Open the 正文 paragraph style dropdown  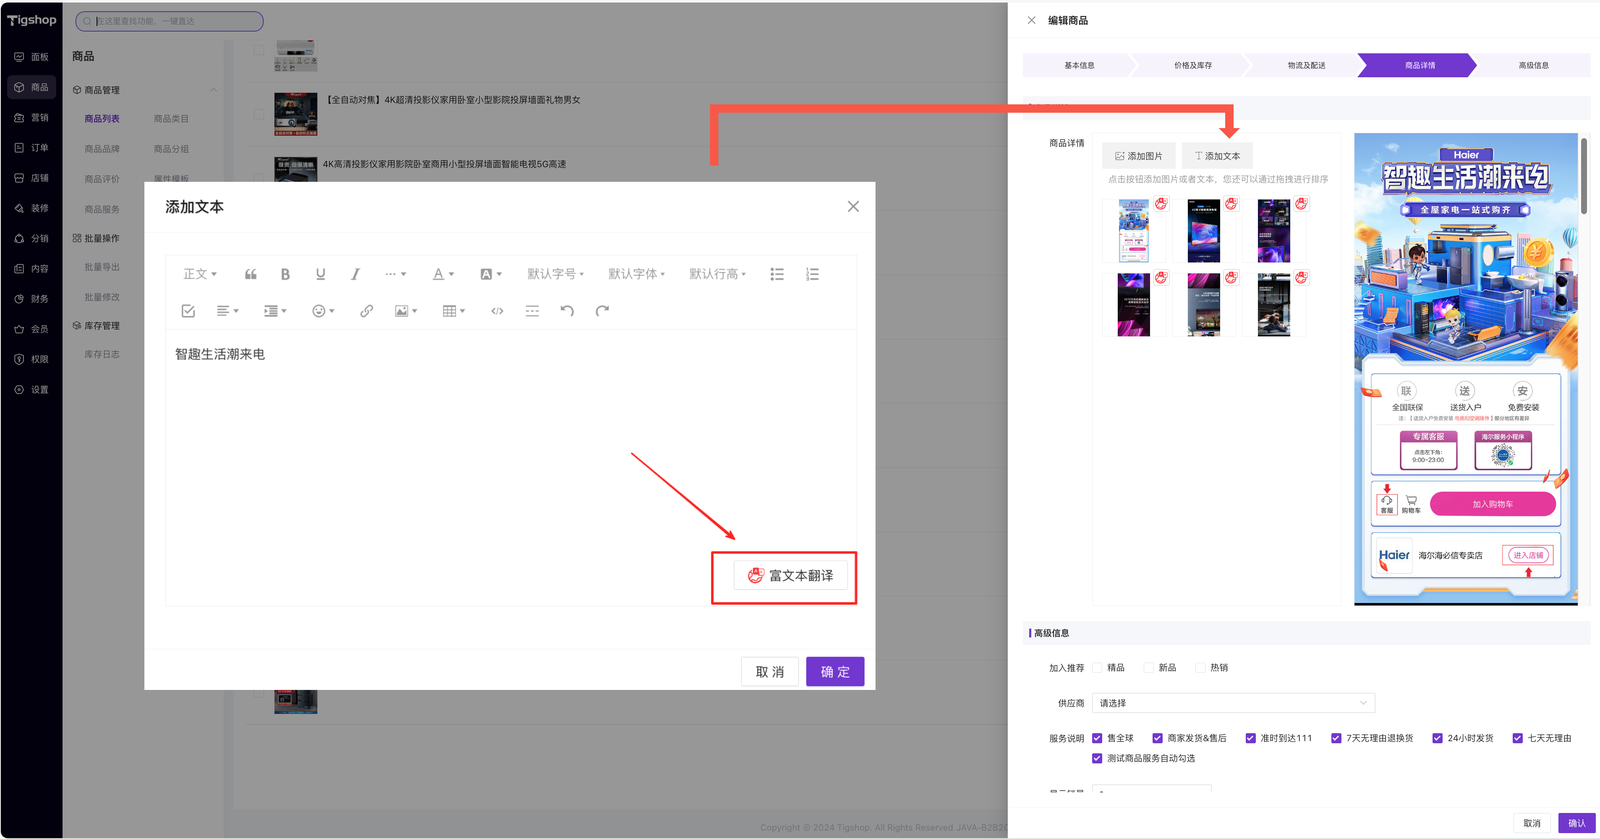point(199,274)
